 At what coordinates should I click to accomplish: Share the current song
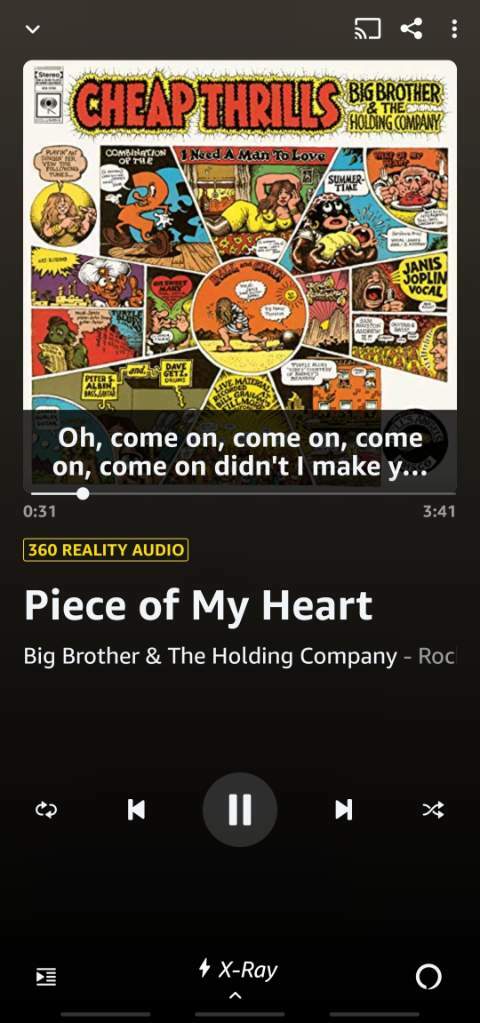(411, 29)
